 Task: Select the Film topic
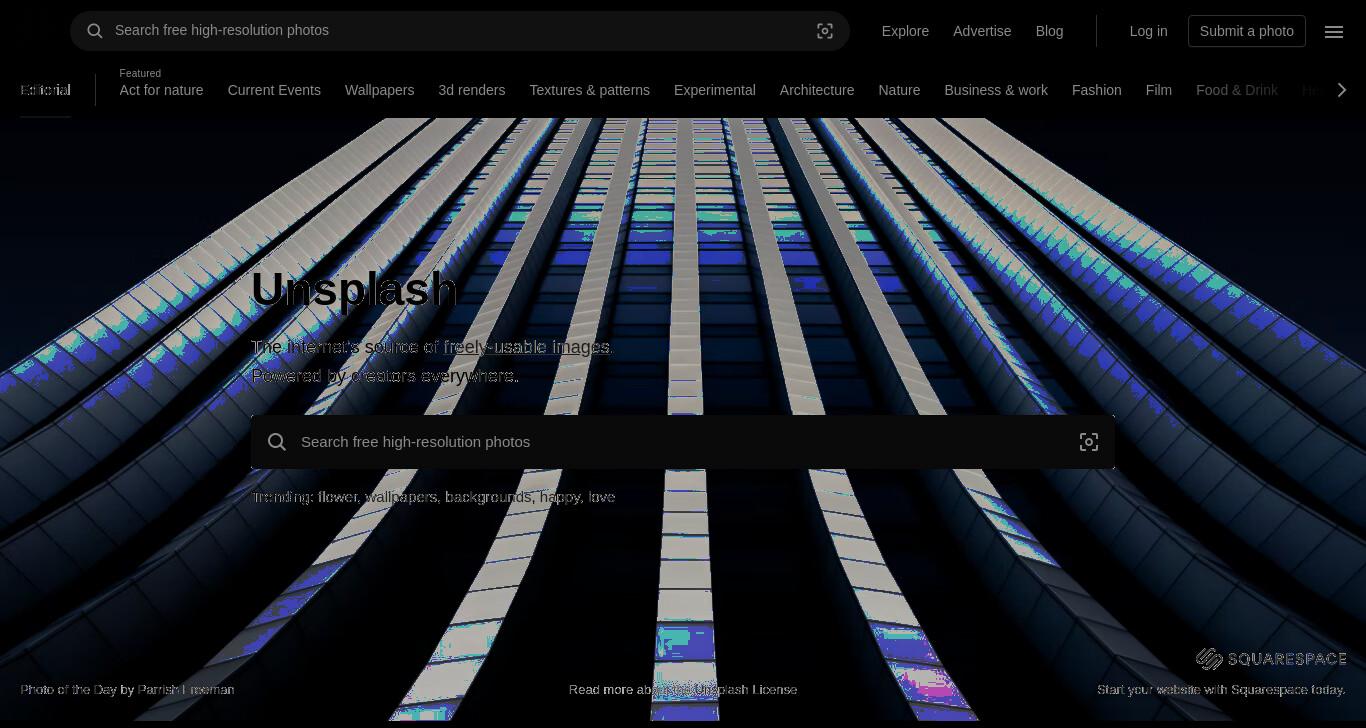(1158, 90)
